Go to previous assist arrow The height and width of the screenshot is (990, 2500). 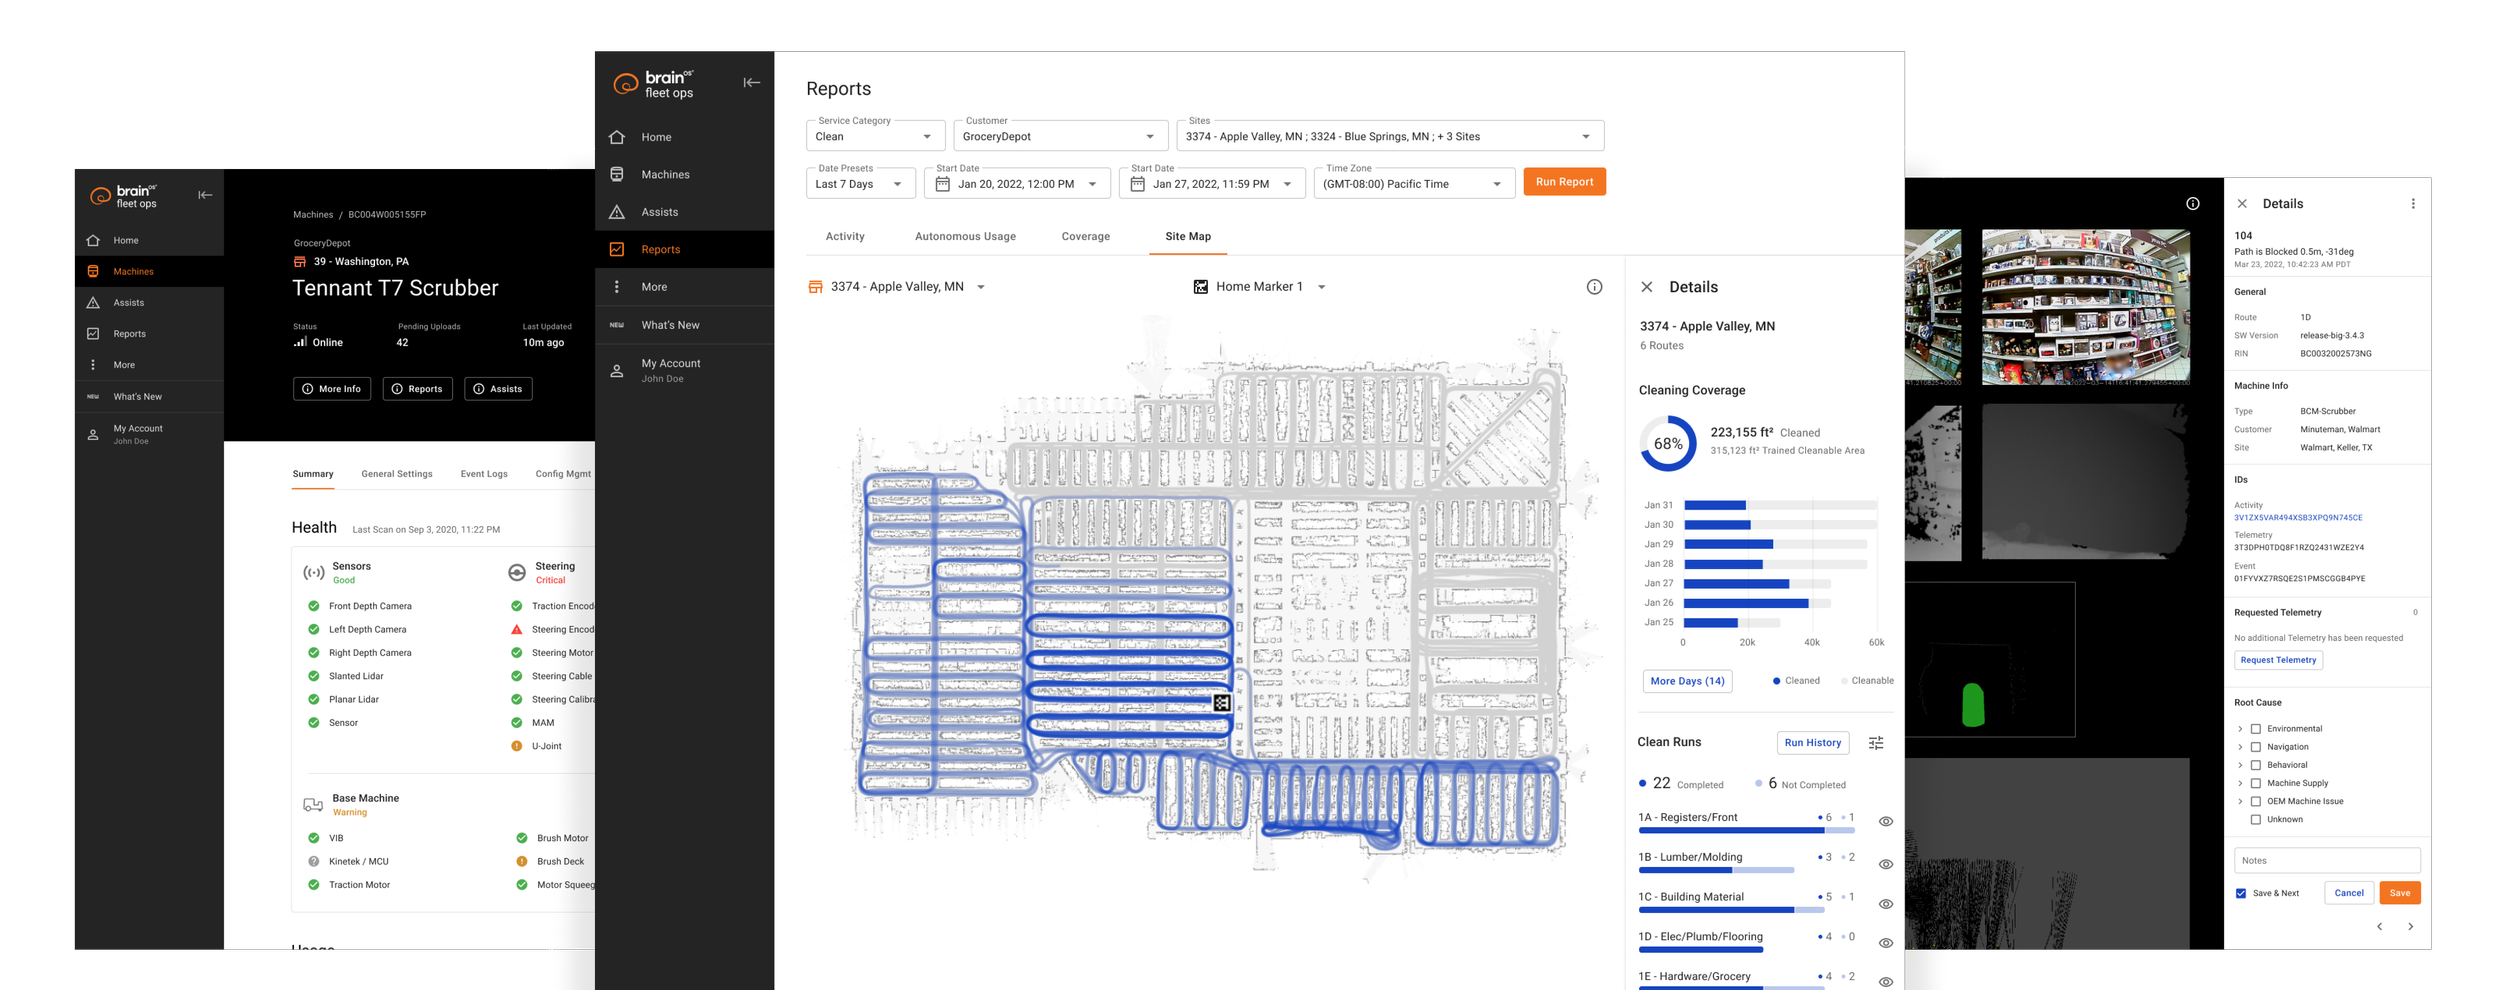2380,927
